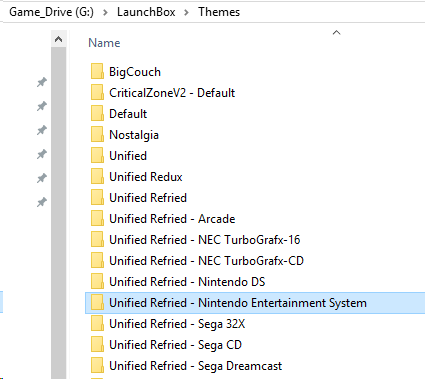Screen dimensions: 425x379
Task: Click the Unified Redux folder icon
Action: pyautogui.click(x=97, y=176)
